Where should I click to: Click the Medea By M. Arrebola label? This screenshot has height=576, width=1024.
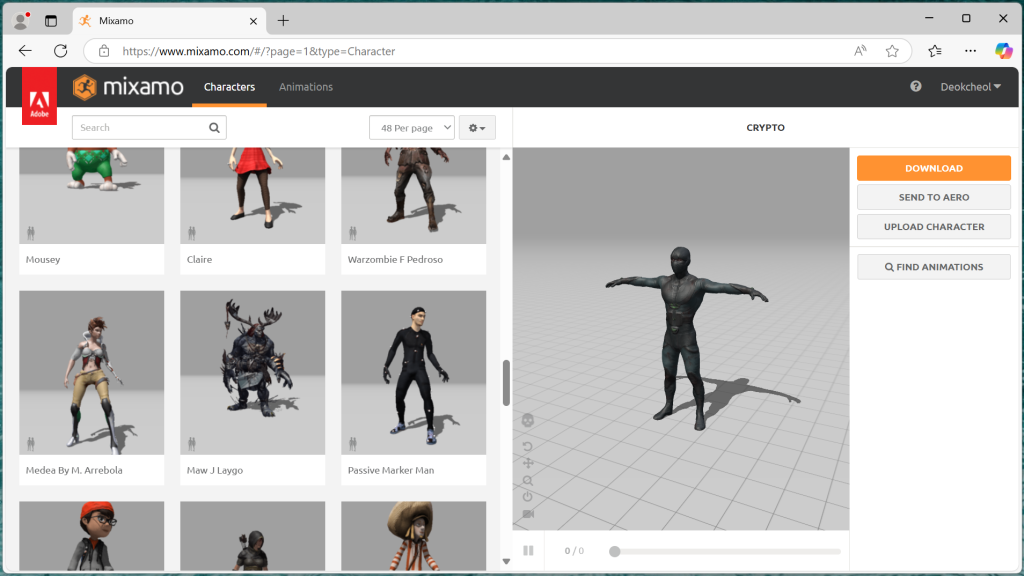click(x=74, y=470)
